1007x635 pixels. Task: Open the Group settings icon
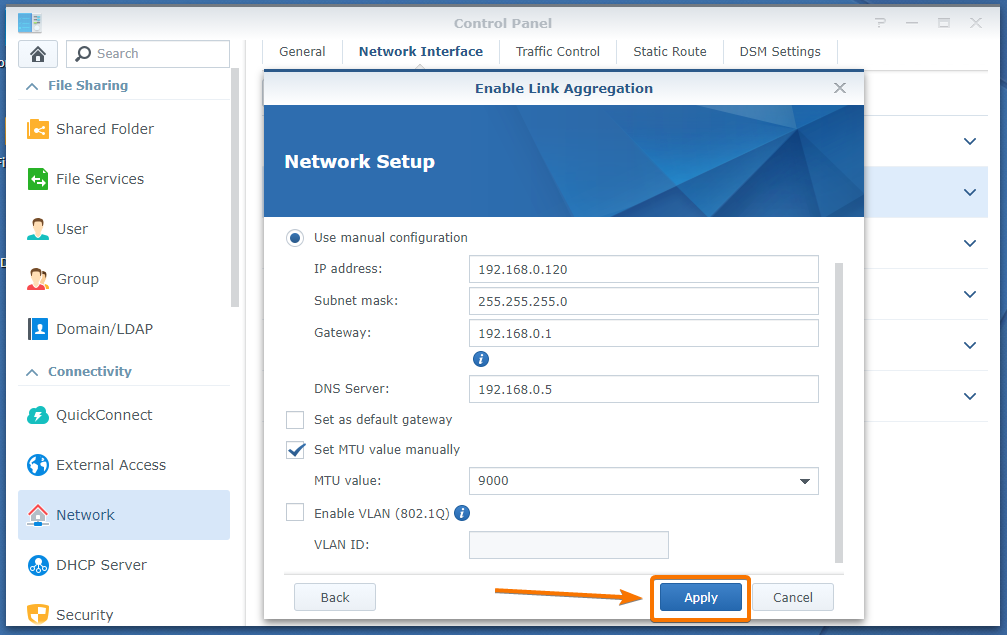coord(38,279)
